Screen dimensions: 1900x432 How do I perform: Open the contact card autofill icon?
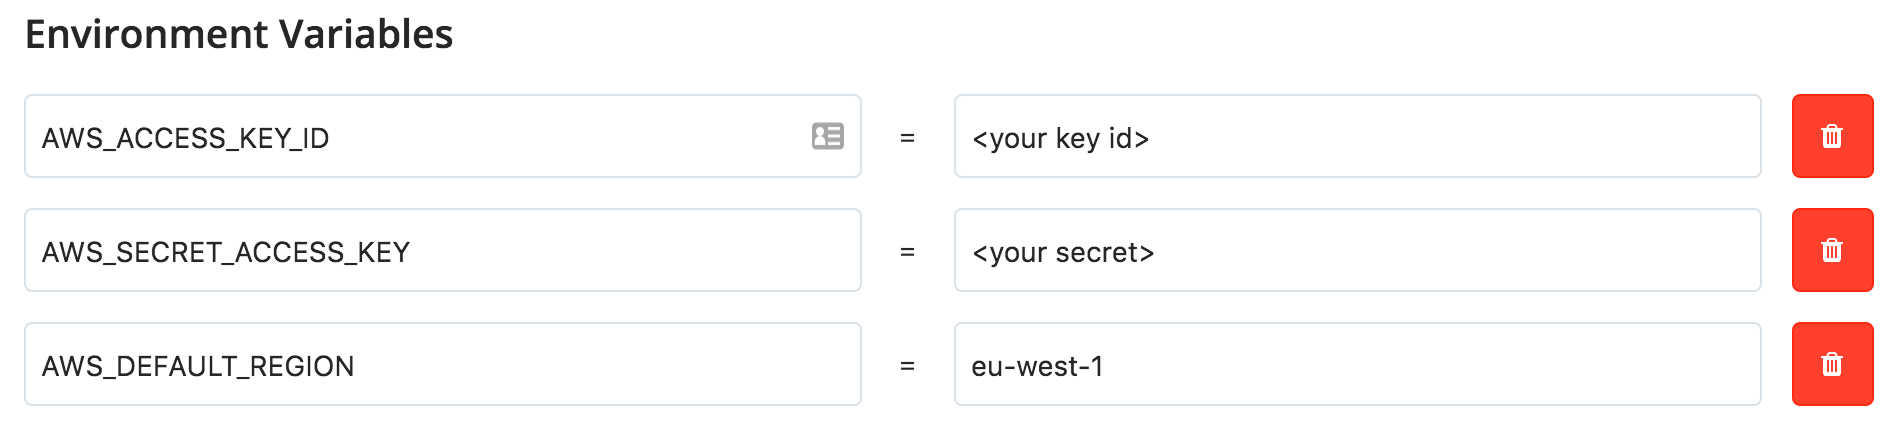click(x=828, y=136)
